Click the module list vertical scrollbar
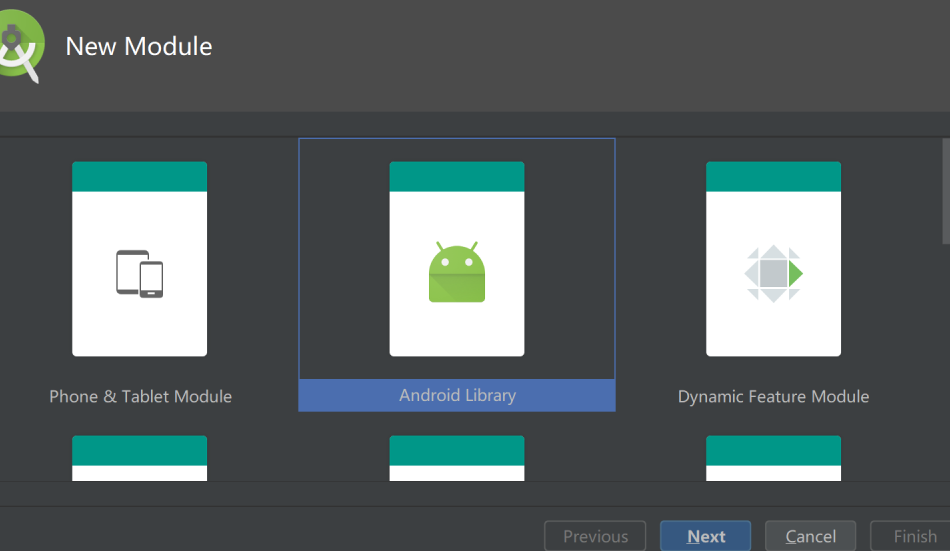This screenshot has height=551, width=950. click(x=946, y=192)
